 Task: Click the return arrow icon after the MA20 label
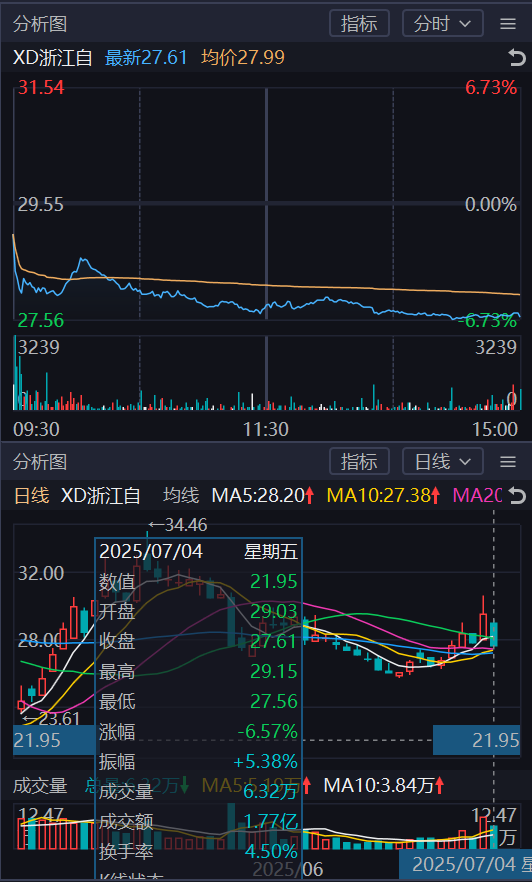point(516,496)
